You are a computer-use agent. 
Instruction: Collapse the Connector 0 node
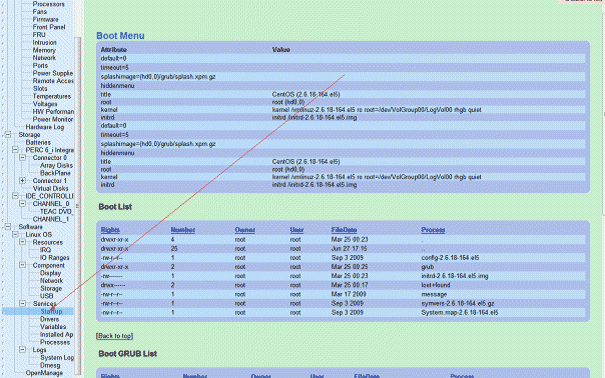[22, 158]
